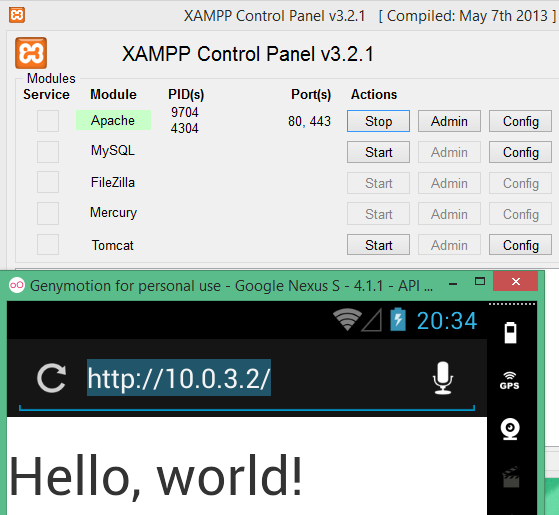Open the Genymotion webcam widget
The image size is (559, 515).
tap(510, 429)
